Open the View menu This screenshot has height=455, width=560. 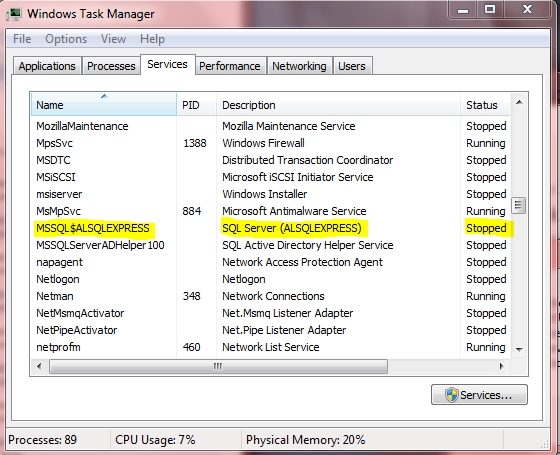113,39
